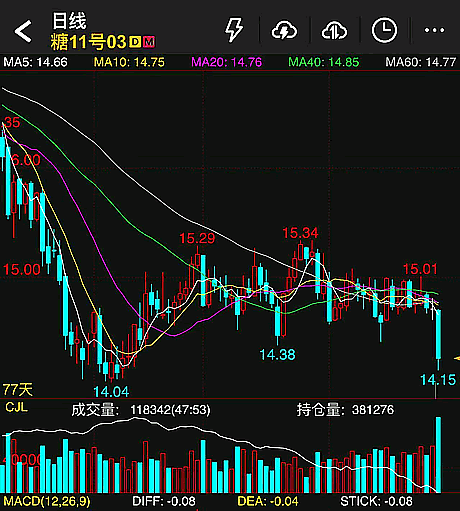Tap the yellow D badge

coord(135,42)
